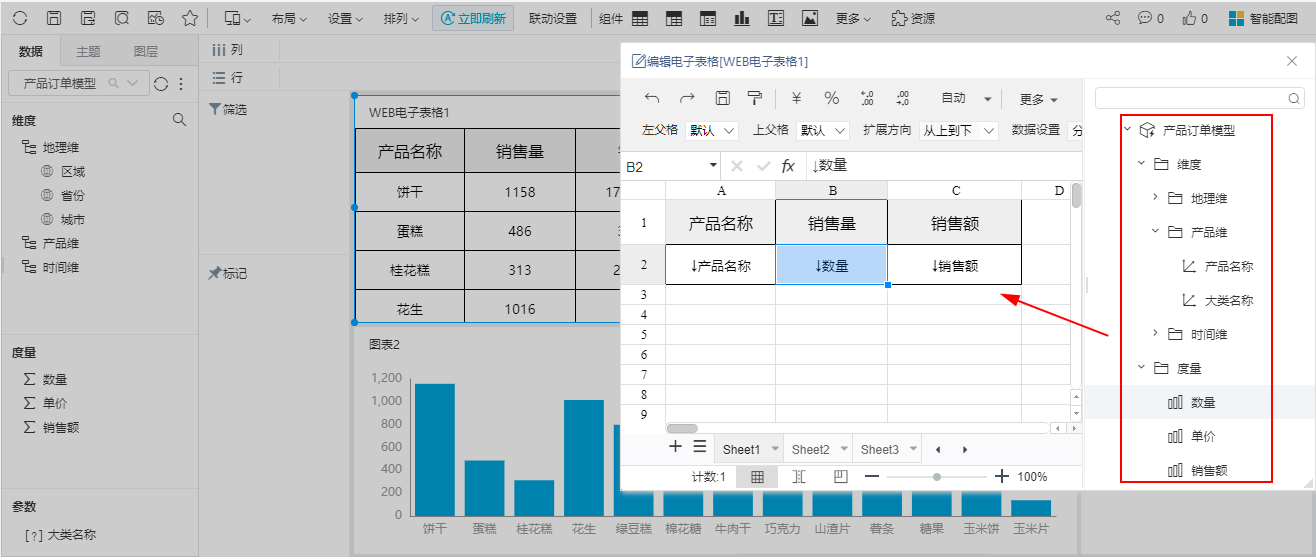Select the normal grid view icon in status bar
1316x557 pixels.
click(757, 477)
